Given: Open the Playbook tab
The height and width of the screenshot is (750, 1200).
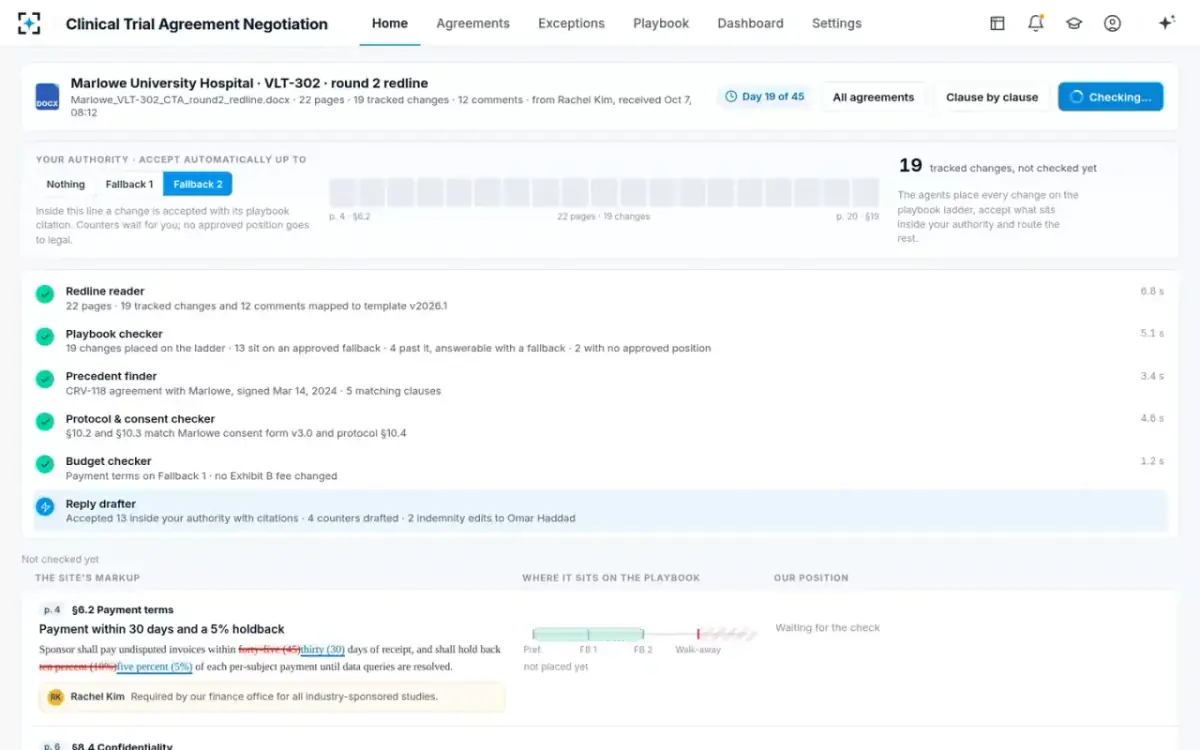Looking at the screenshot, I should tap(661, 23).
